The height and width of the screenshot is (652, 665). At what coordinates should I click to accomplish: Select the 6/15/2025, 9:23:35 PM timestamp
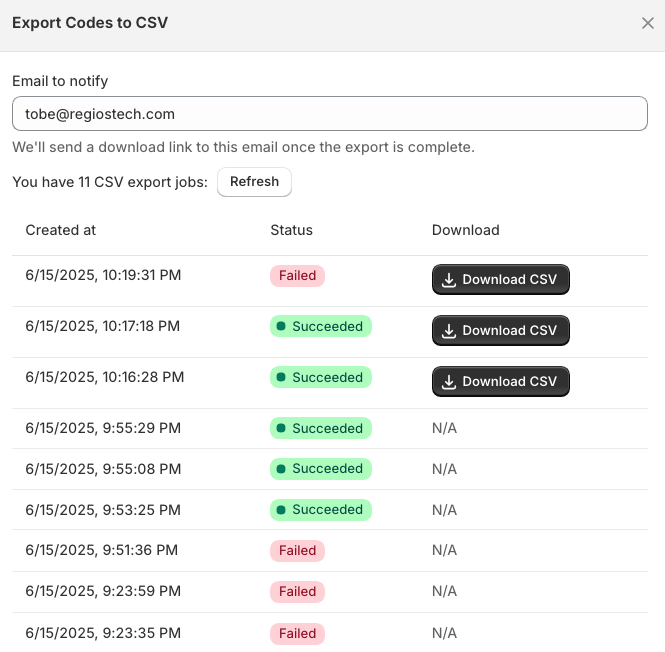click(x=103, y=632)
